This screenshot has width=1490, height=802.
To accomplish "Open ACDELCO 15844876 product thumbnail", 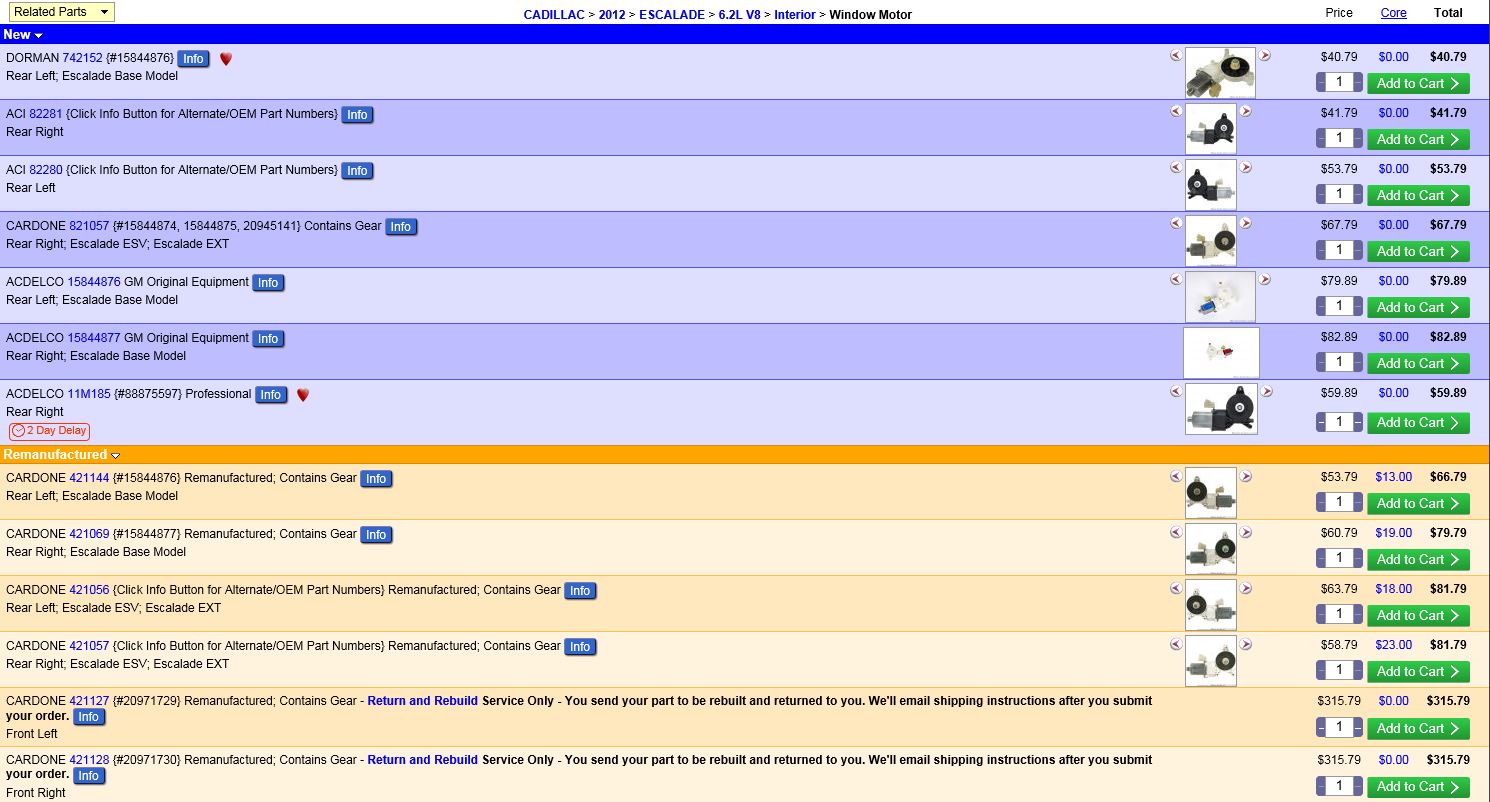I will pyautogui.click(x=1220, y=297).
